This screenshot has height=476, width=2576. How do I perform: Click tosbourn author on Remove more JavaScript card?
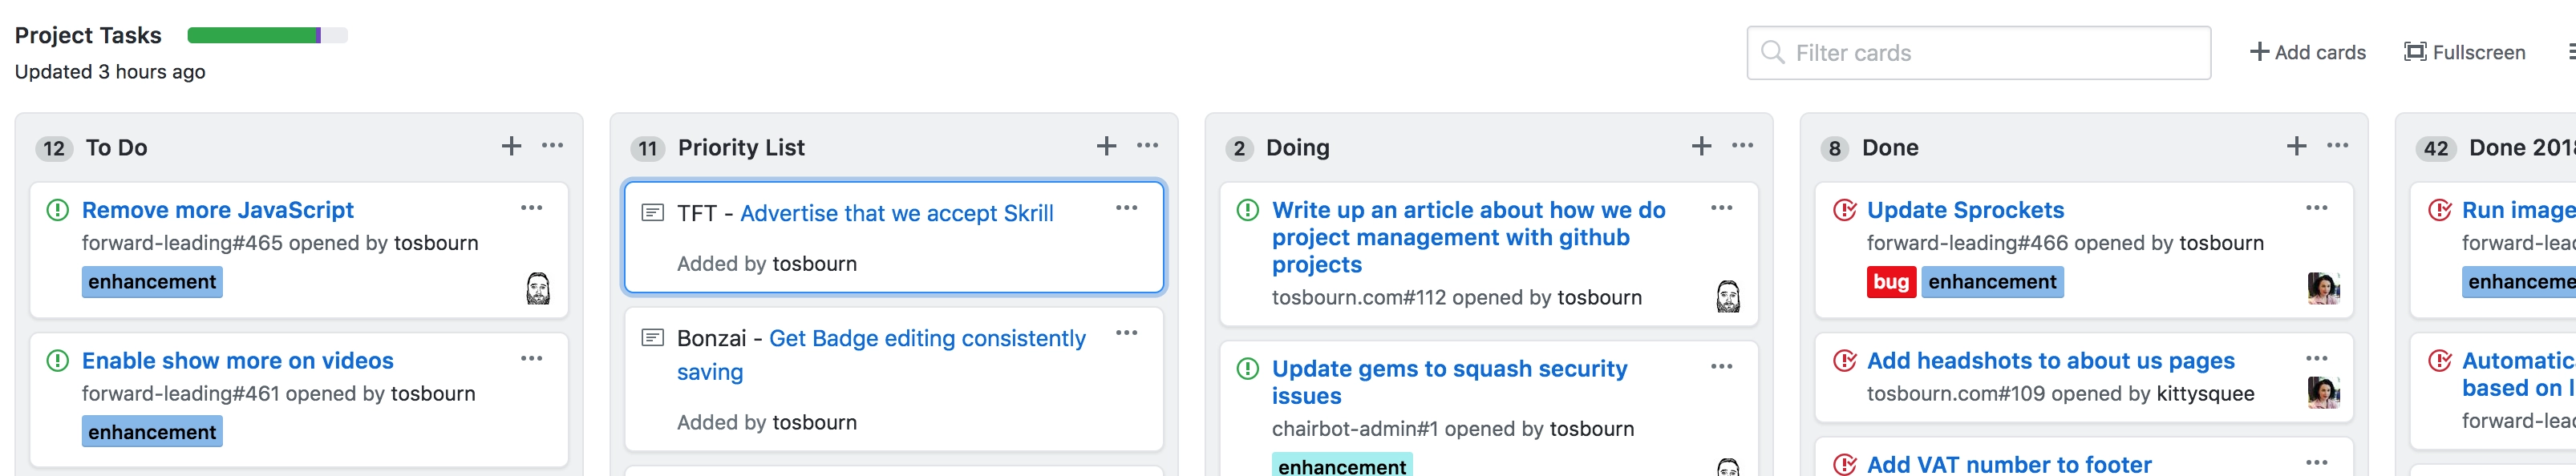point(436,243)
